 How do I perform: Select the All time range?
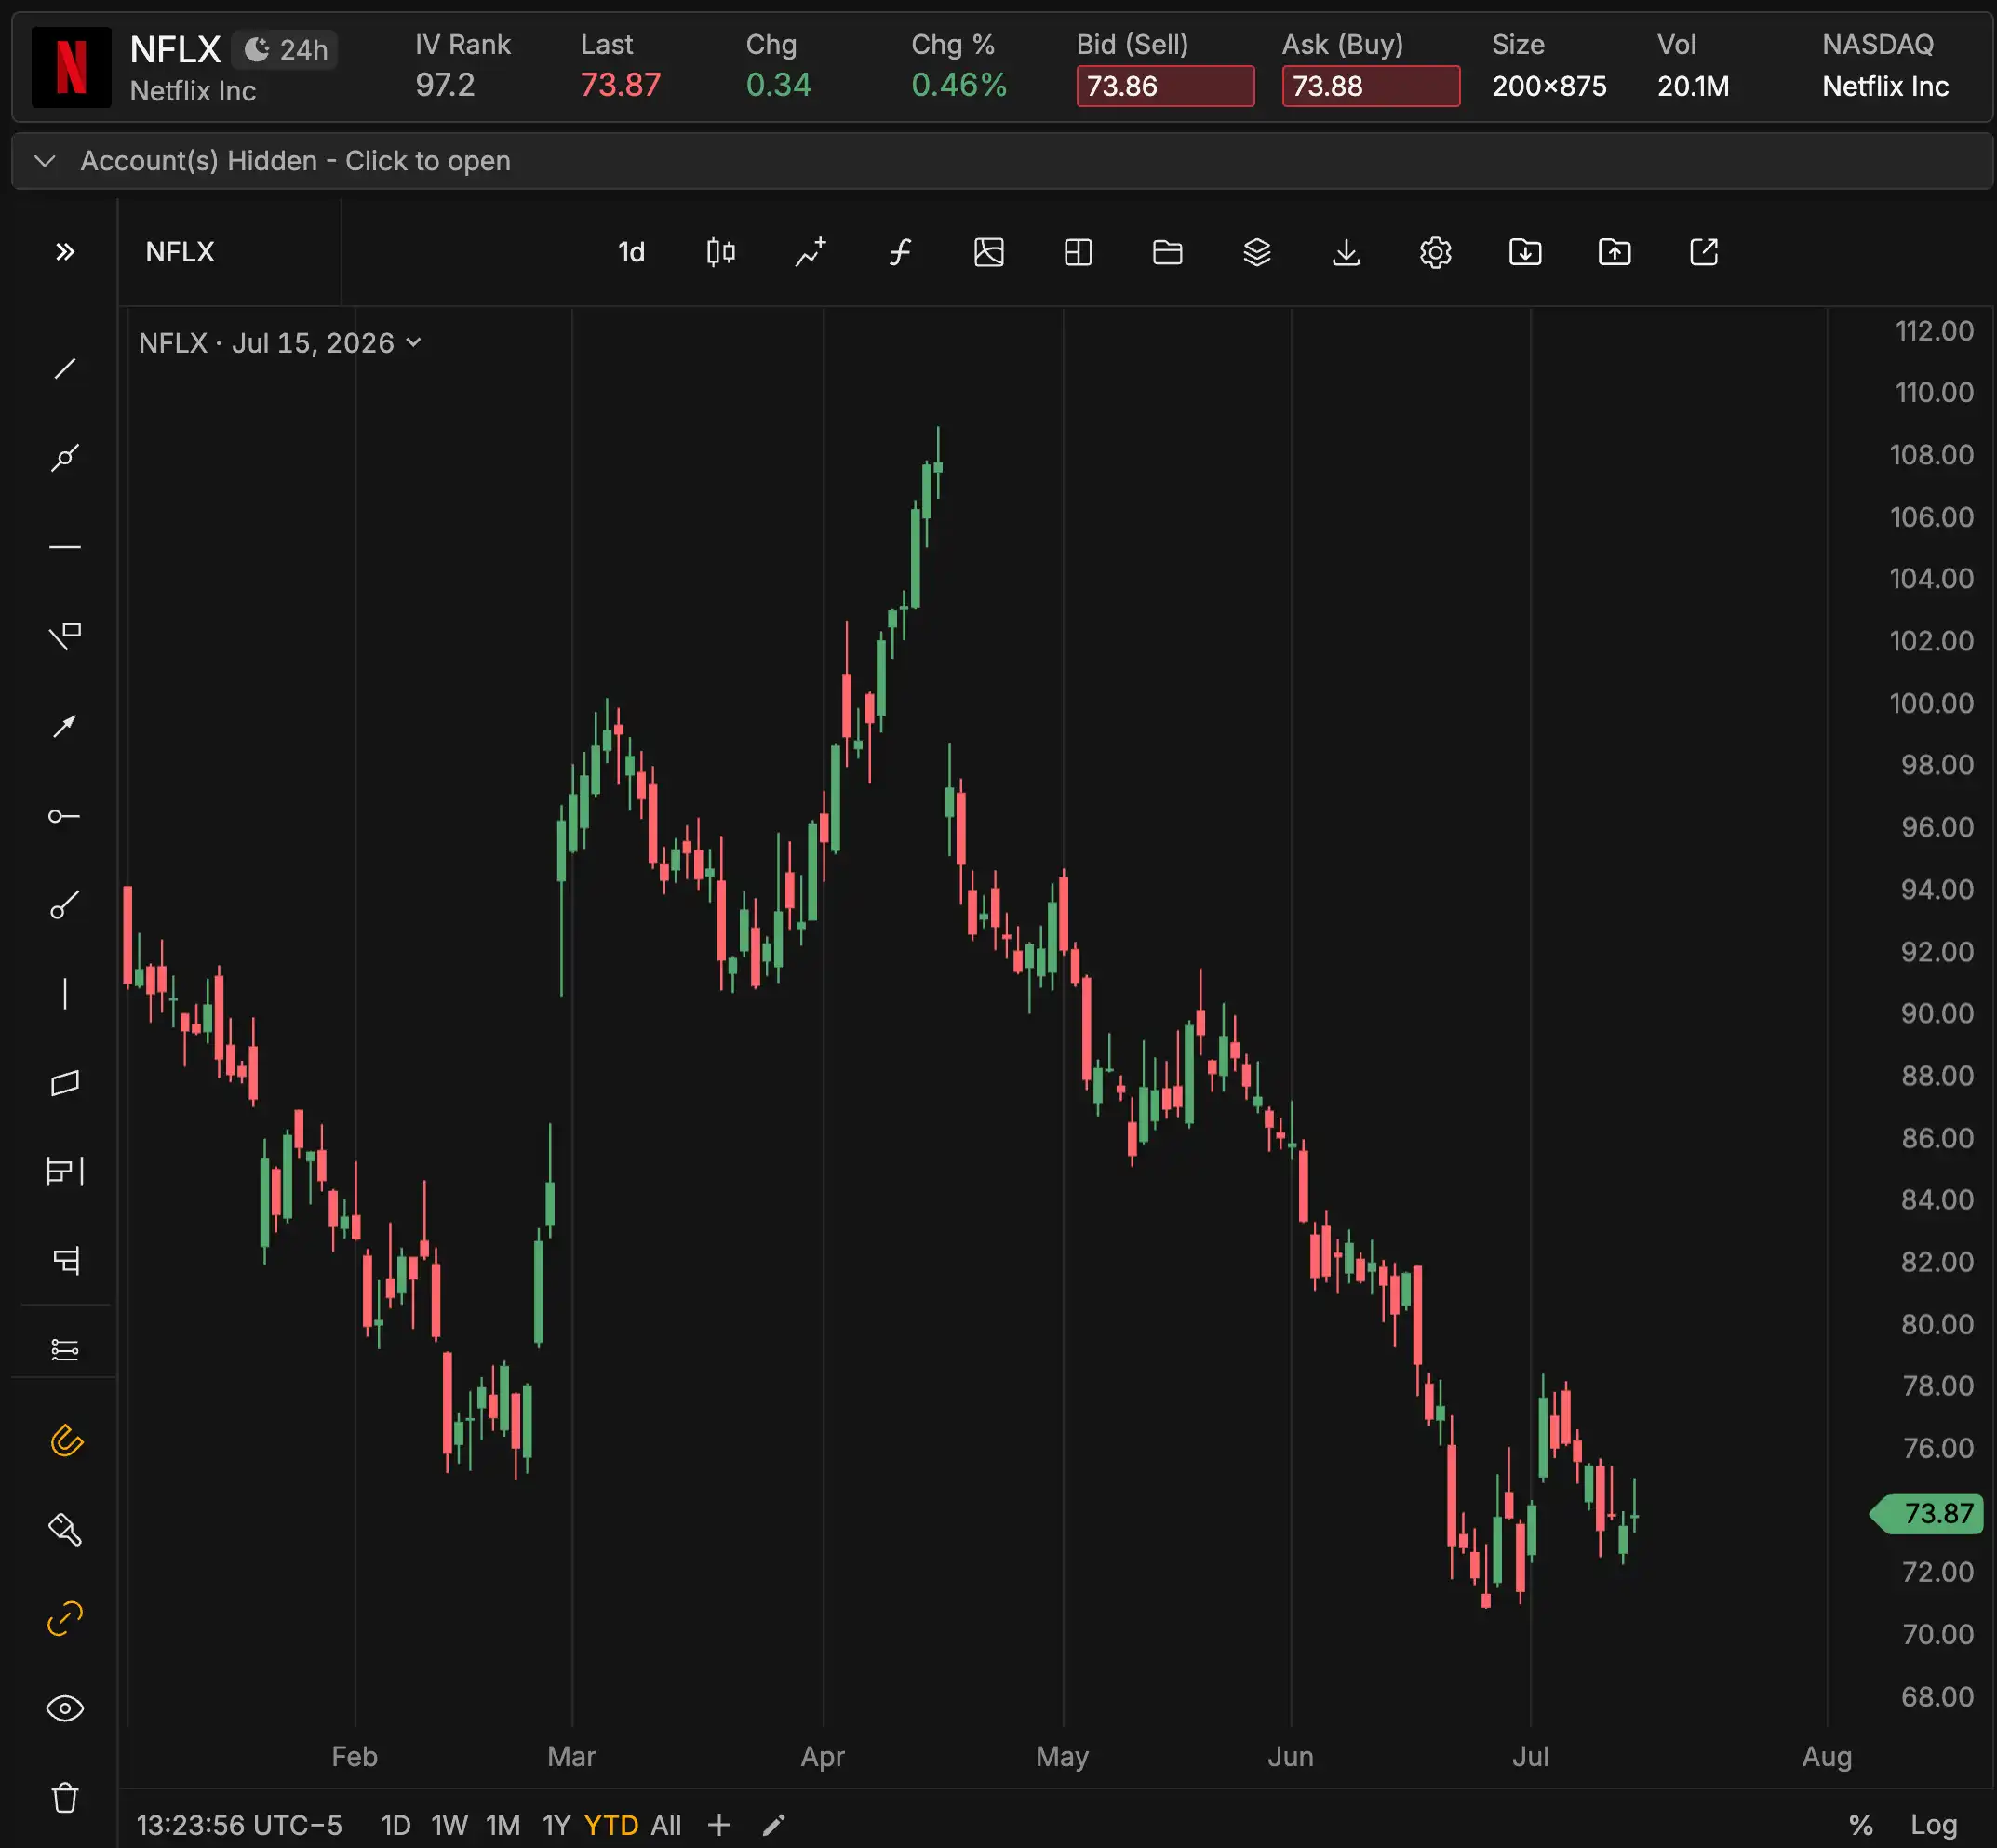tap(666, 1825)
